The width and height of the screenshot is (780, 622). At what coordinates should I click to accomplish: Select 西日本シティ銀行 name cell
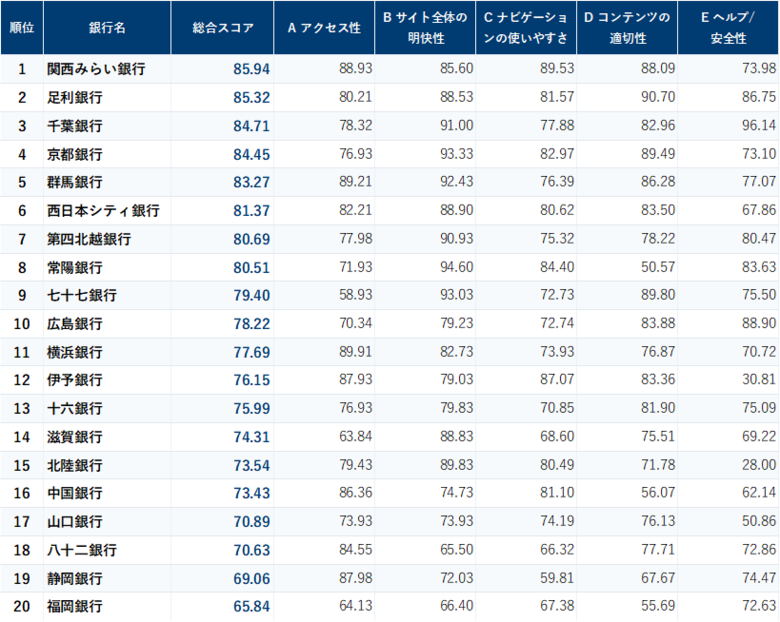pos(103,210)
